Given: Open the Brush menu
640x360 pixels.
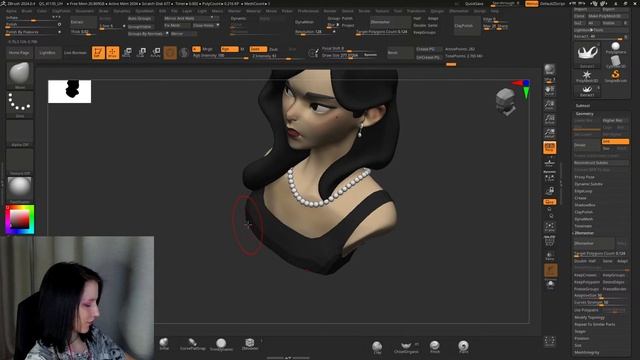Looking at the screenshot, I should 27,11.
